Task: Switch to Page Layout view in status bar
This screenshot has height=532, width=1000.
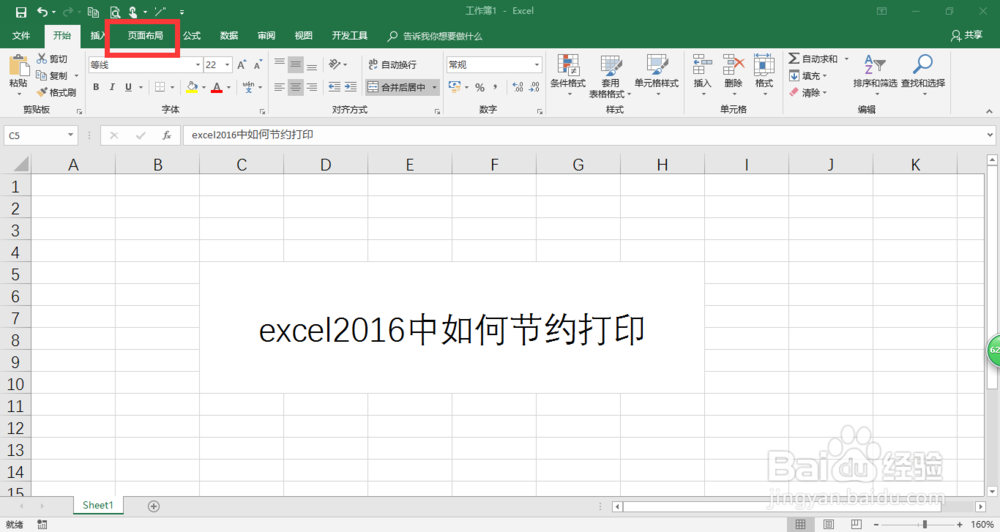Action: (828, 524)
